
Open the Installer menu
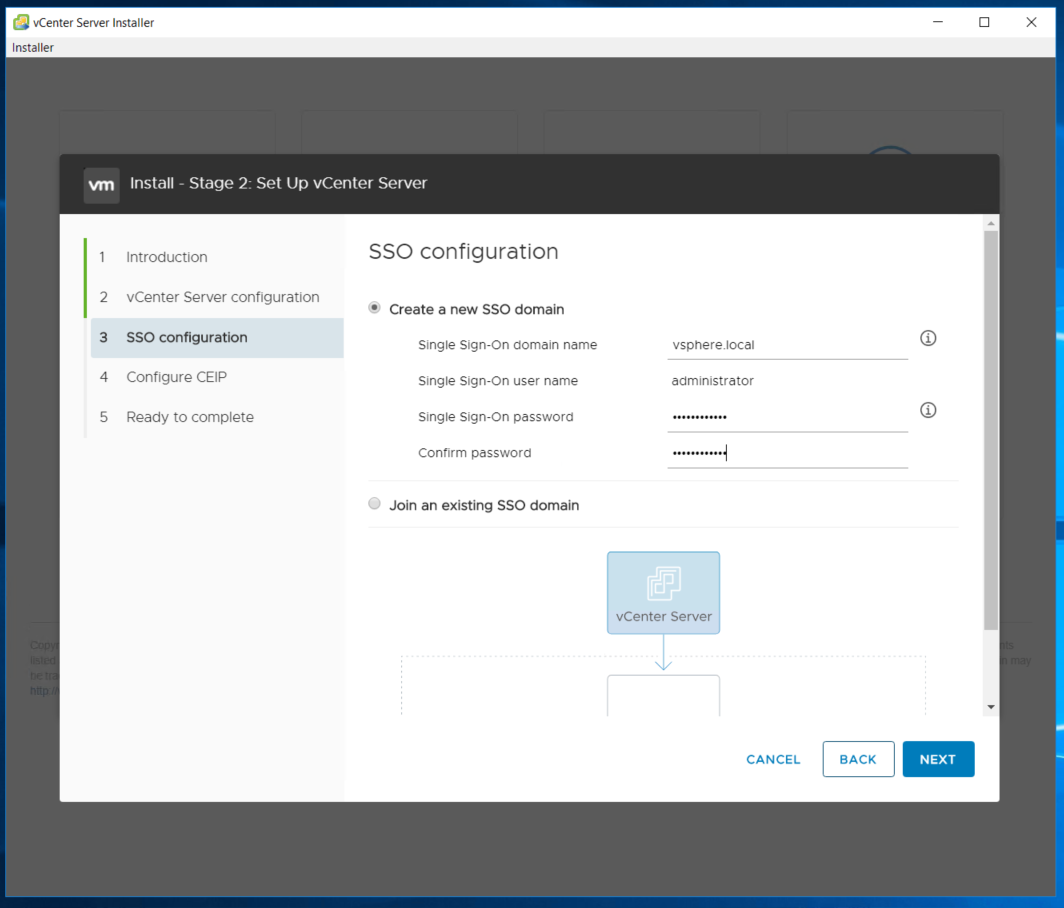coord(33,48)
